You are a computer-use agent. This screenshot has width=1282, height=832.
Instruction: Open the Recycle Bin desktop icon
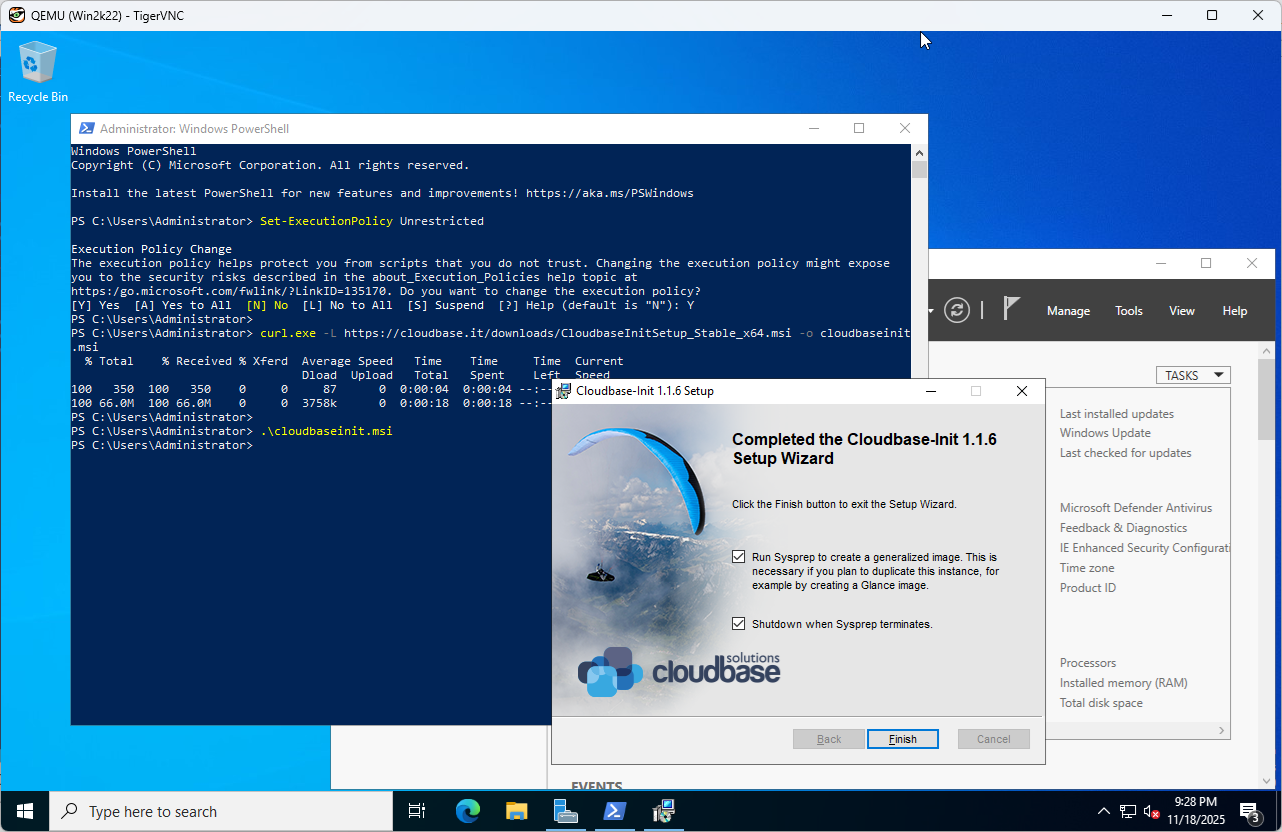point(38,71)
